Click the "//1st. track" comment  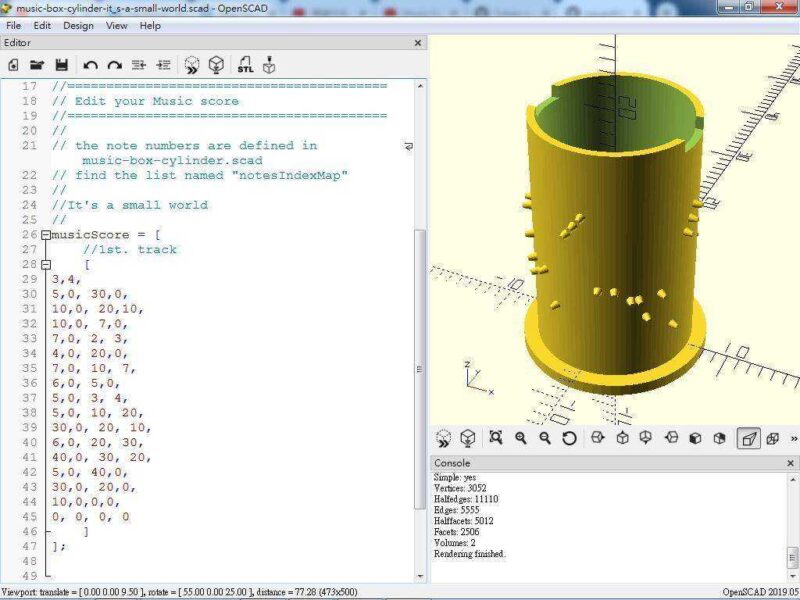tap(130, 249)
